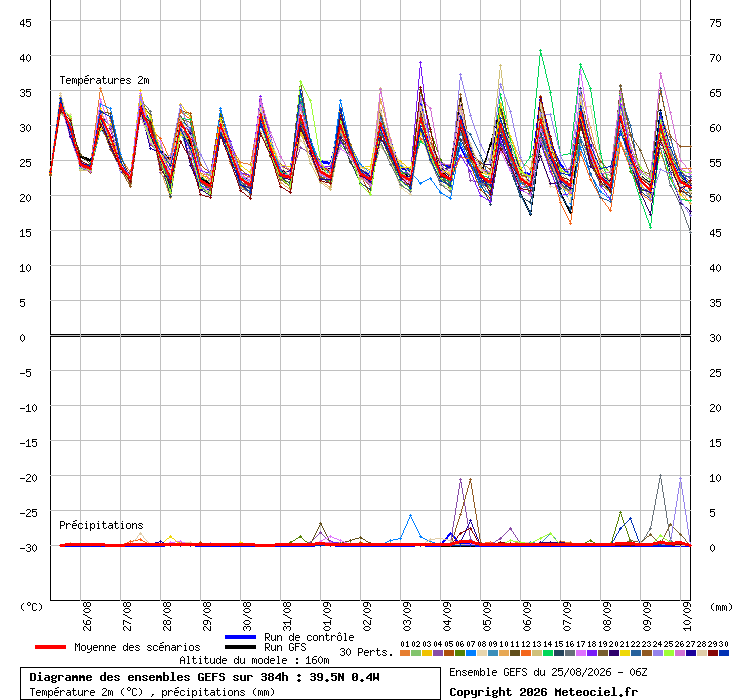This screenshot has height=700, width=740.
Task: Click the perturbation 30 blue legend swatch
Action: pyautogui.click(x=723, y=653)
